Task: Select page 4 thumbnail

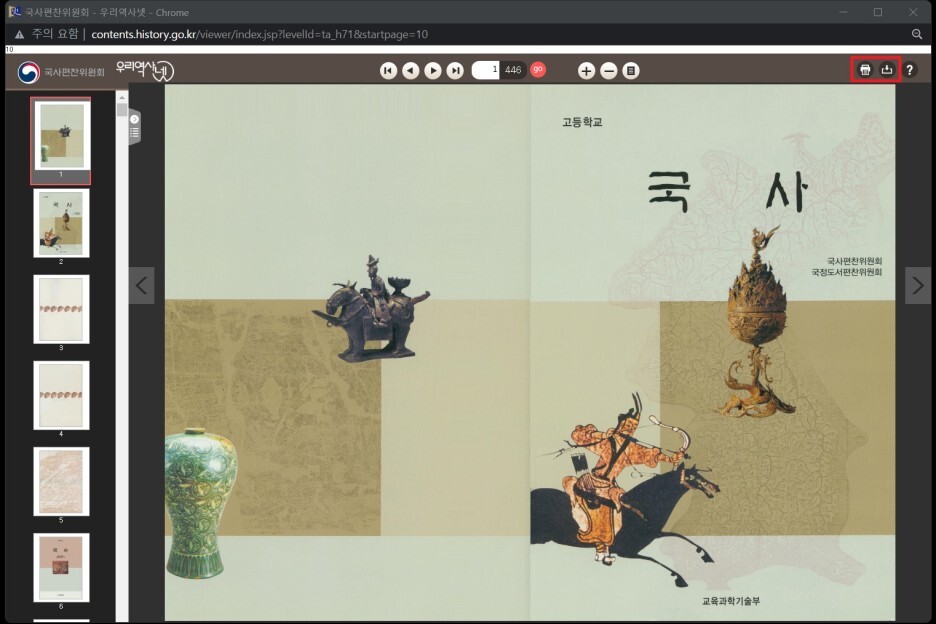Action: point(61,395)
